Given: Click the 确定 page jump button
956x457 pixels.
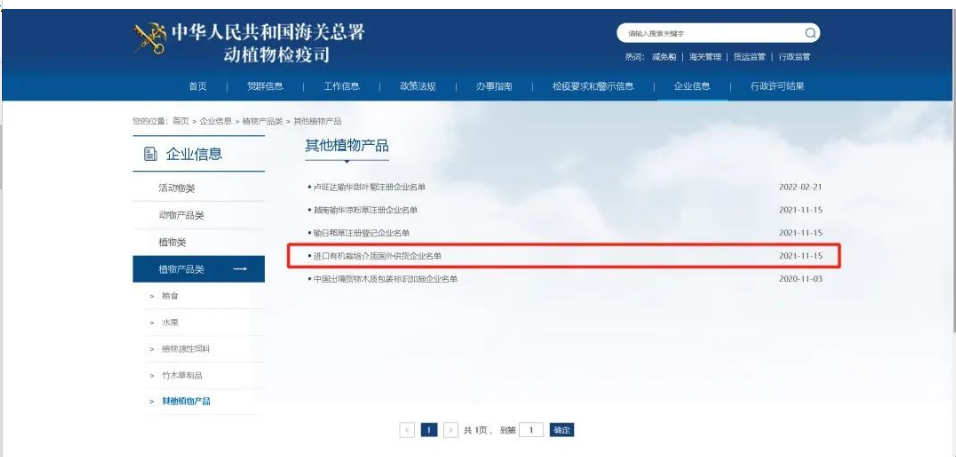Looking at the screenshot, I should (x=562, y=430).
